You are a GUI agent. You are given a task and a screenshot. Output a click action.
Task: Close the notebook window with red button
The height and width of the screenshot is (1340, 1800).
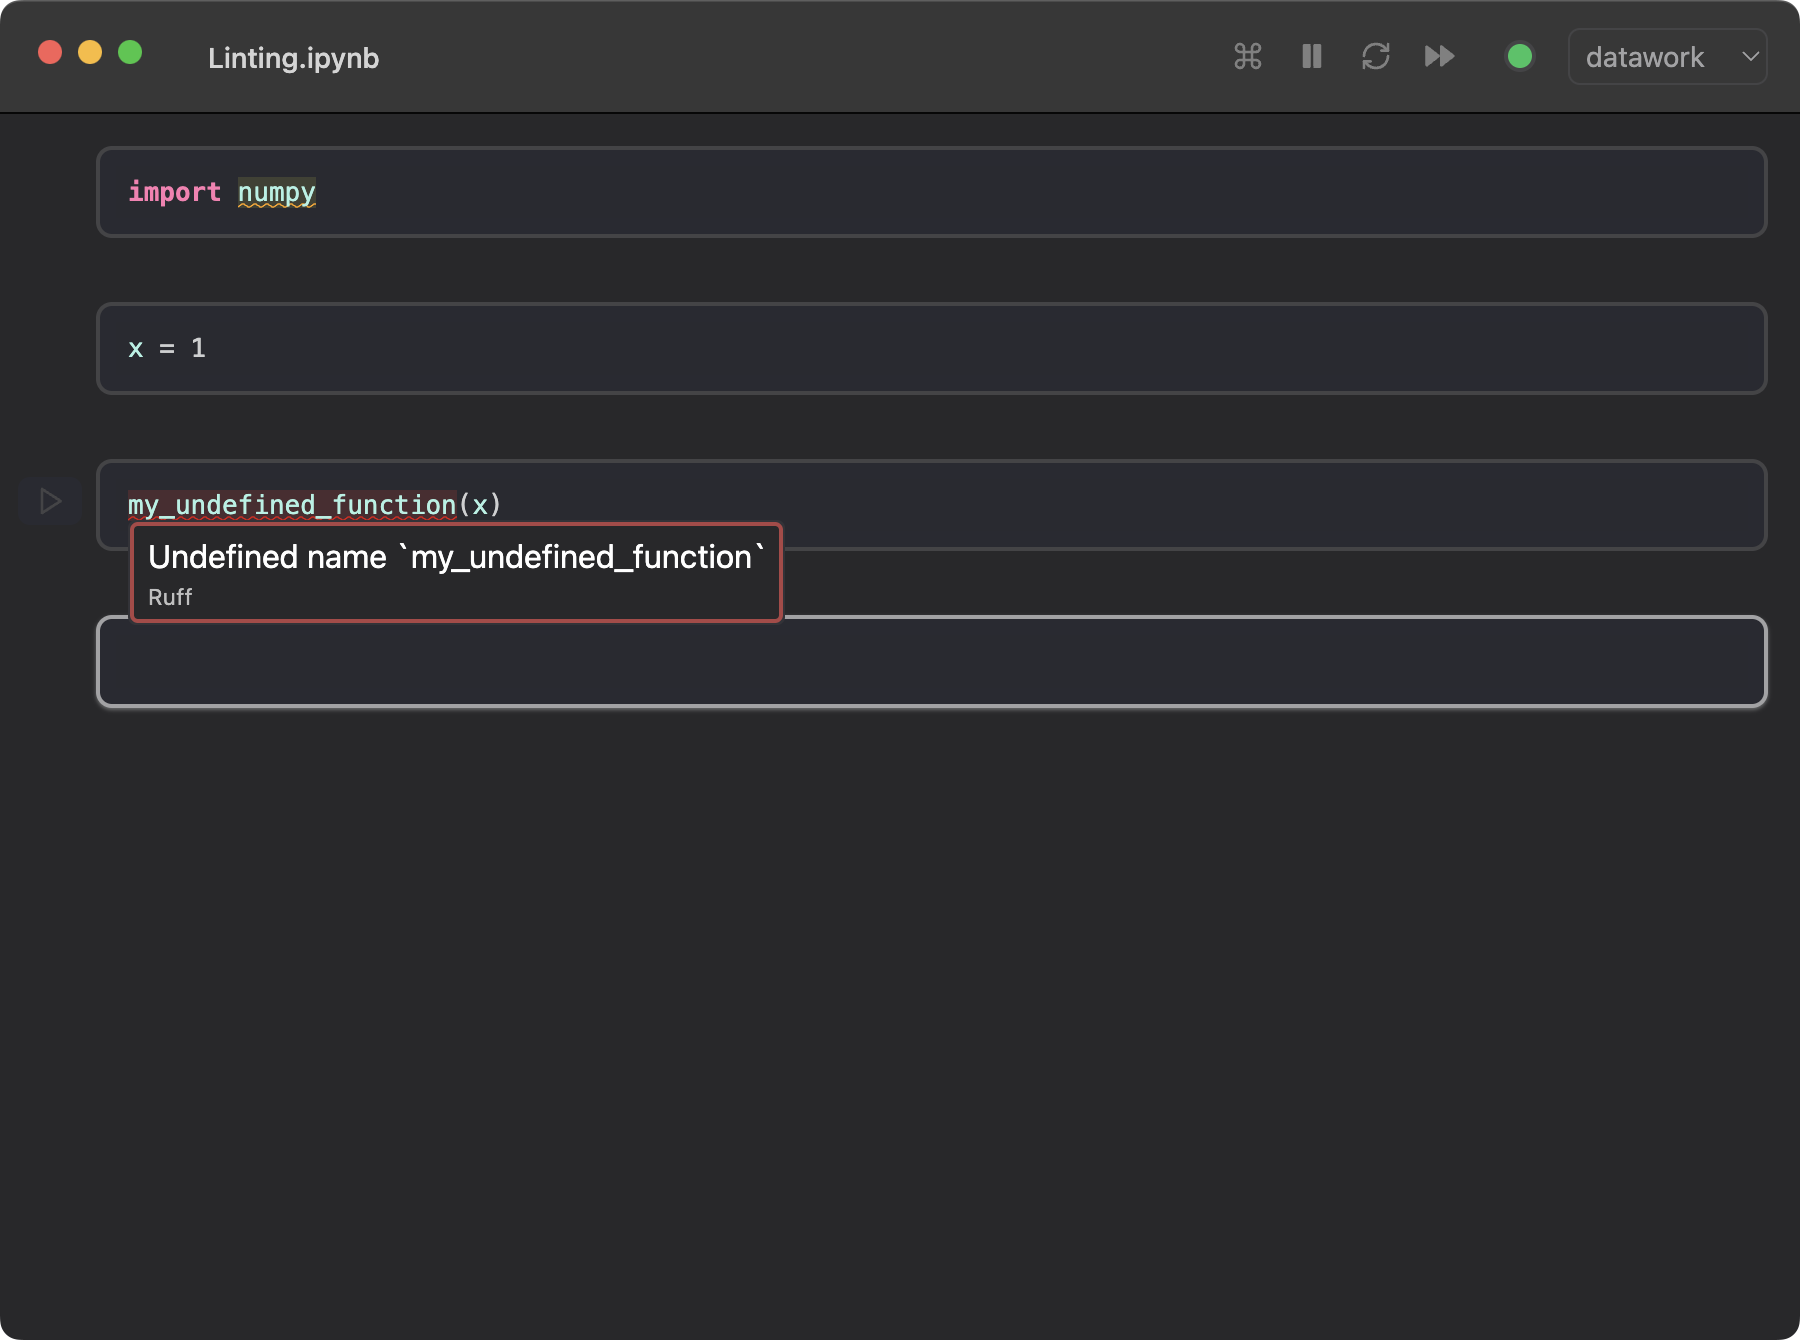(50, 52)
